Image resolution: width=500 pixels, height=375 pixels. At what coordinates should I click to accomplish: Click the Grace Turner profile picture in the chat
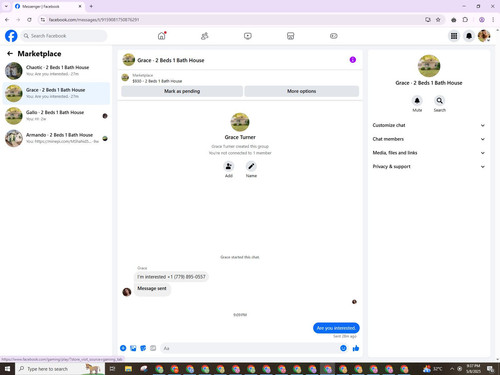240,122
